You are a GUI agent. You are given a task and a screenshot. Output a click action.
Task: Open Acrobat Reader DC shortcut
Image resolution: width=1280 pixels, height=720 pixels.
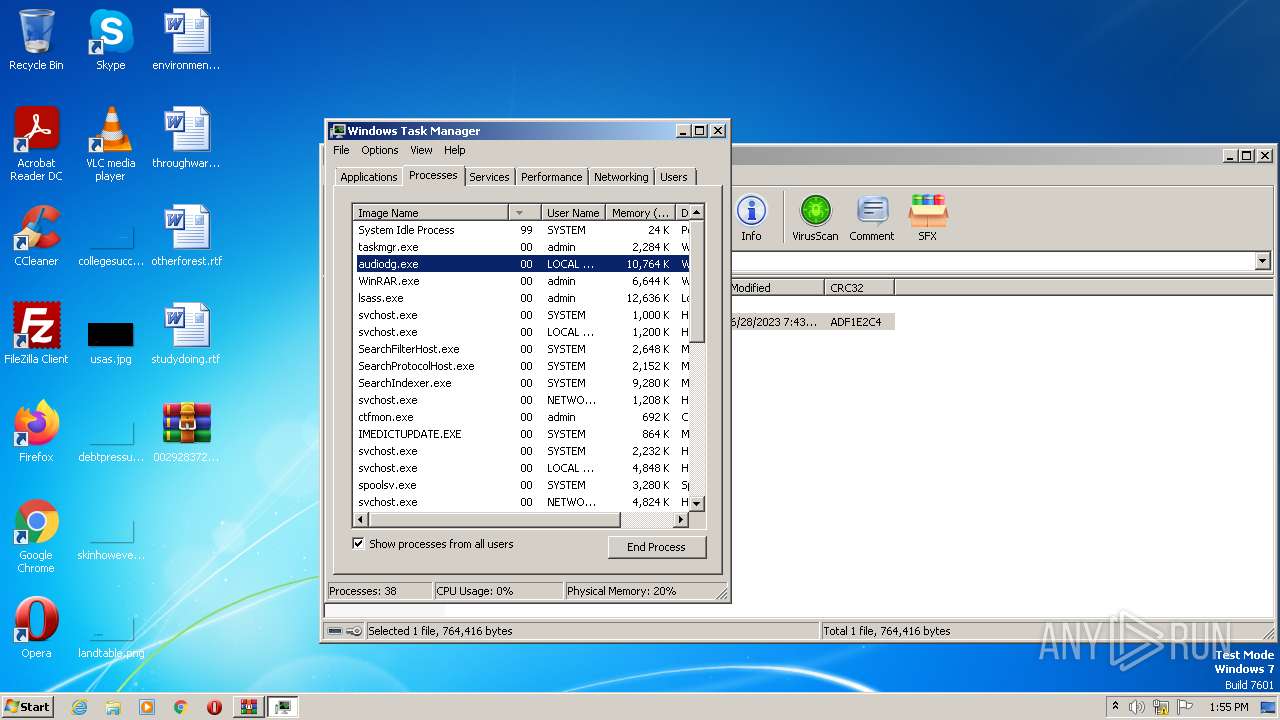[36, 144]
